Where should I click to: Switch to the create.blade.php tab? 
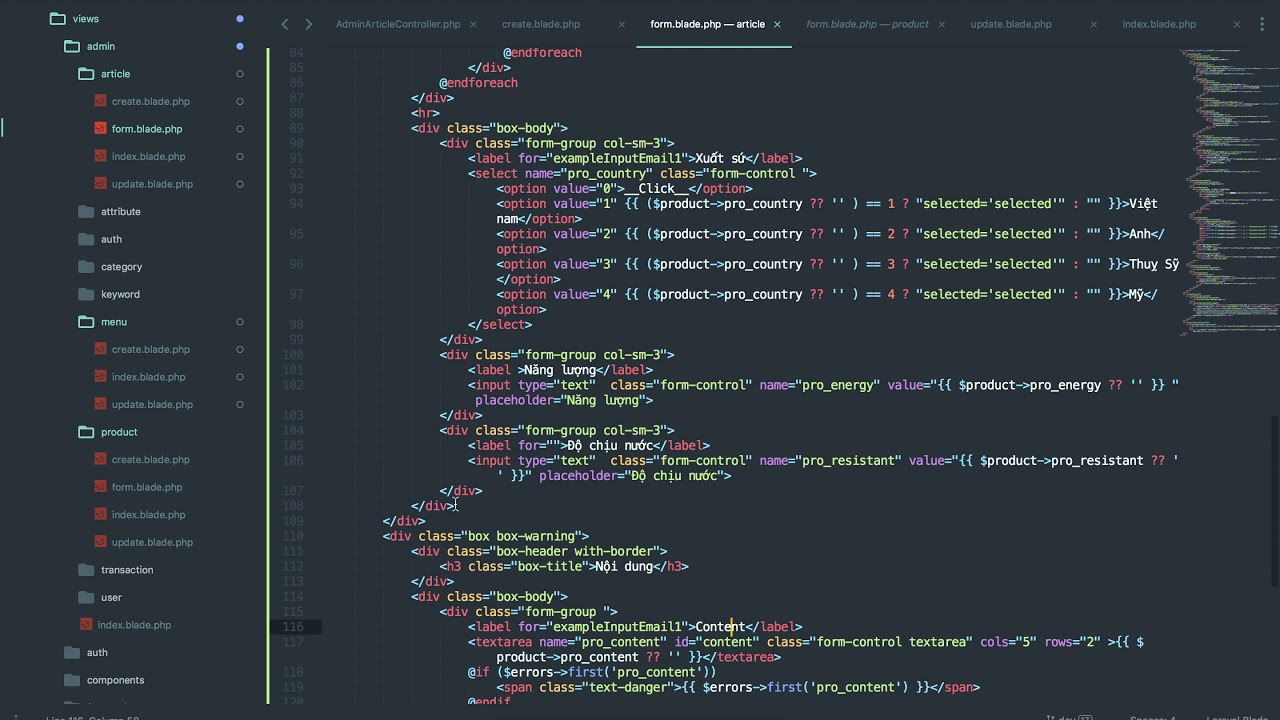point(541,24)
